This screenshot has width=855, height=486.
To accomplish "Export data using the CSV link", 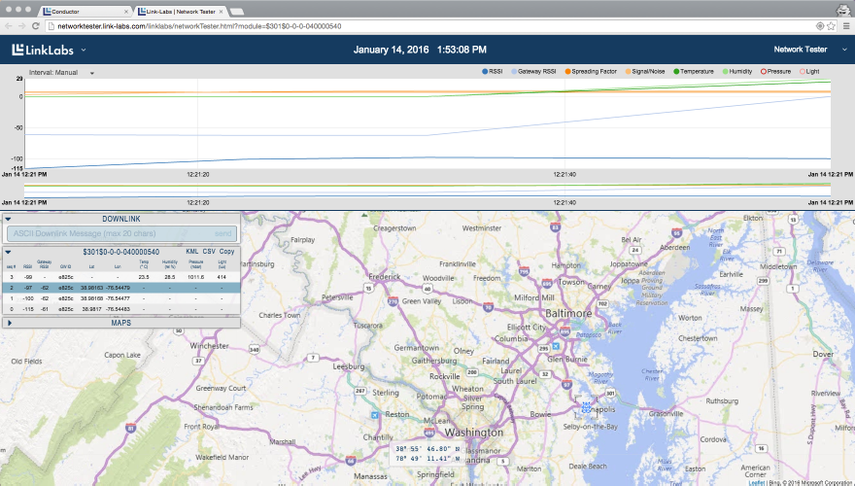I will tap(209, 252).
